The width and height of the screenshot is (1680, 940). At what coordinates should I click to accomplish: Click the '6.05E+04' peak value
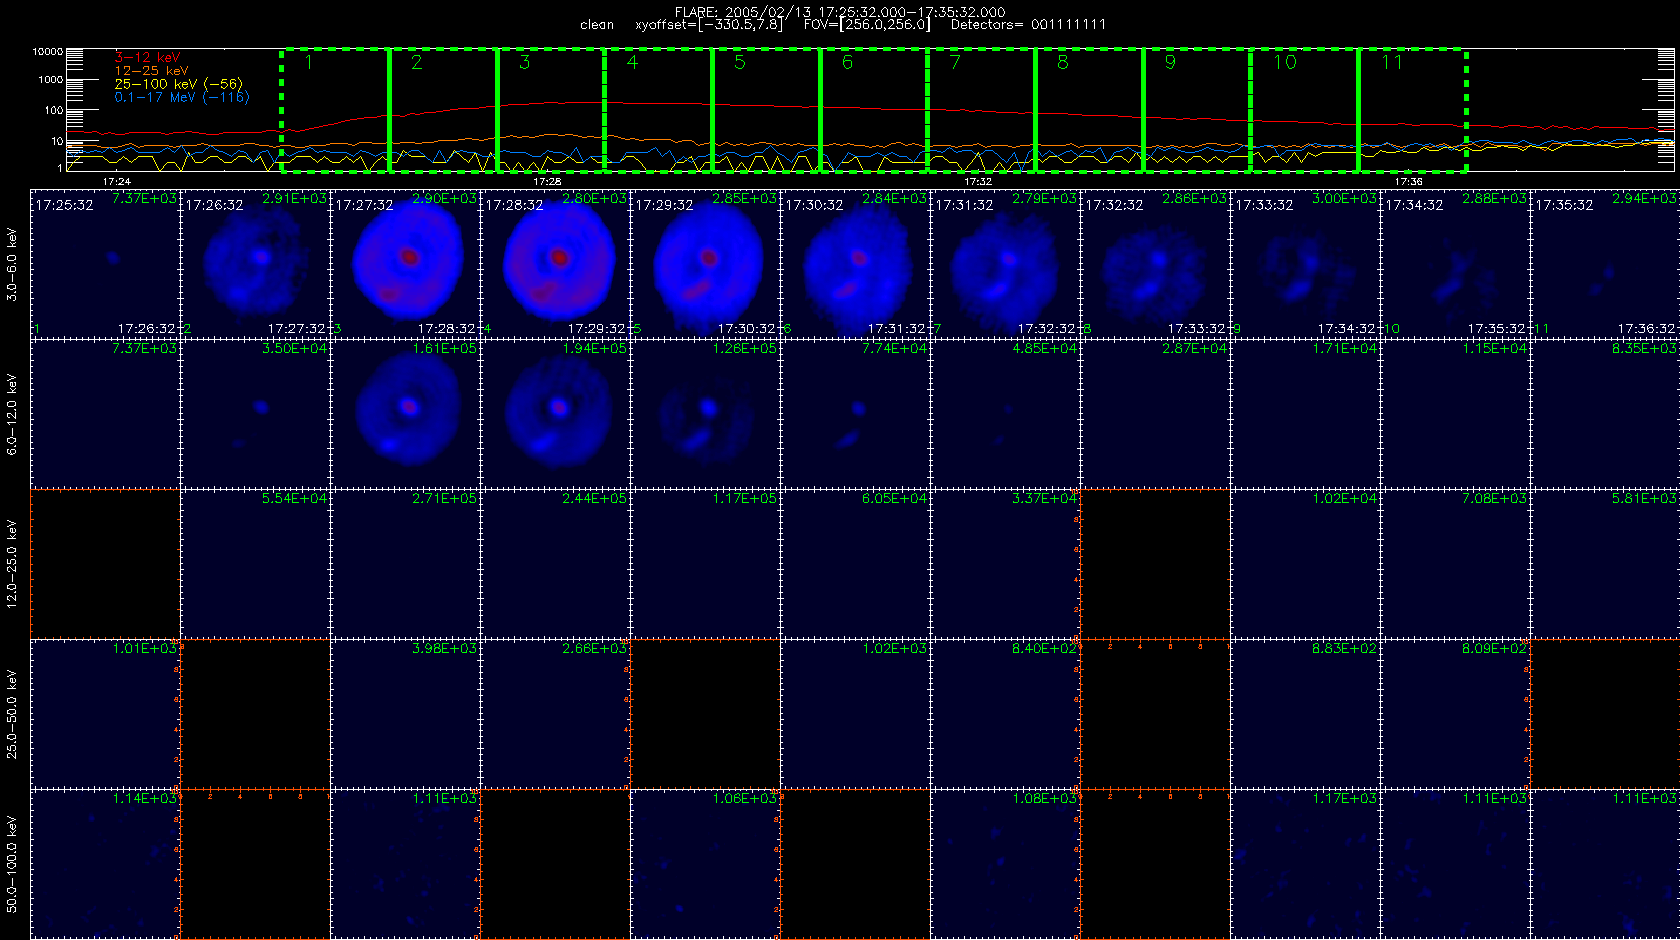pyautogui.click(x=894, y=499)
